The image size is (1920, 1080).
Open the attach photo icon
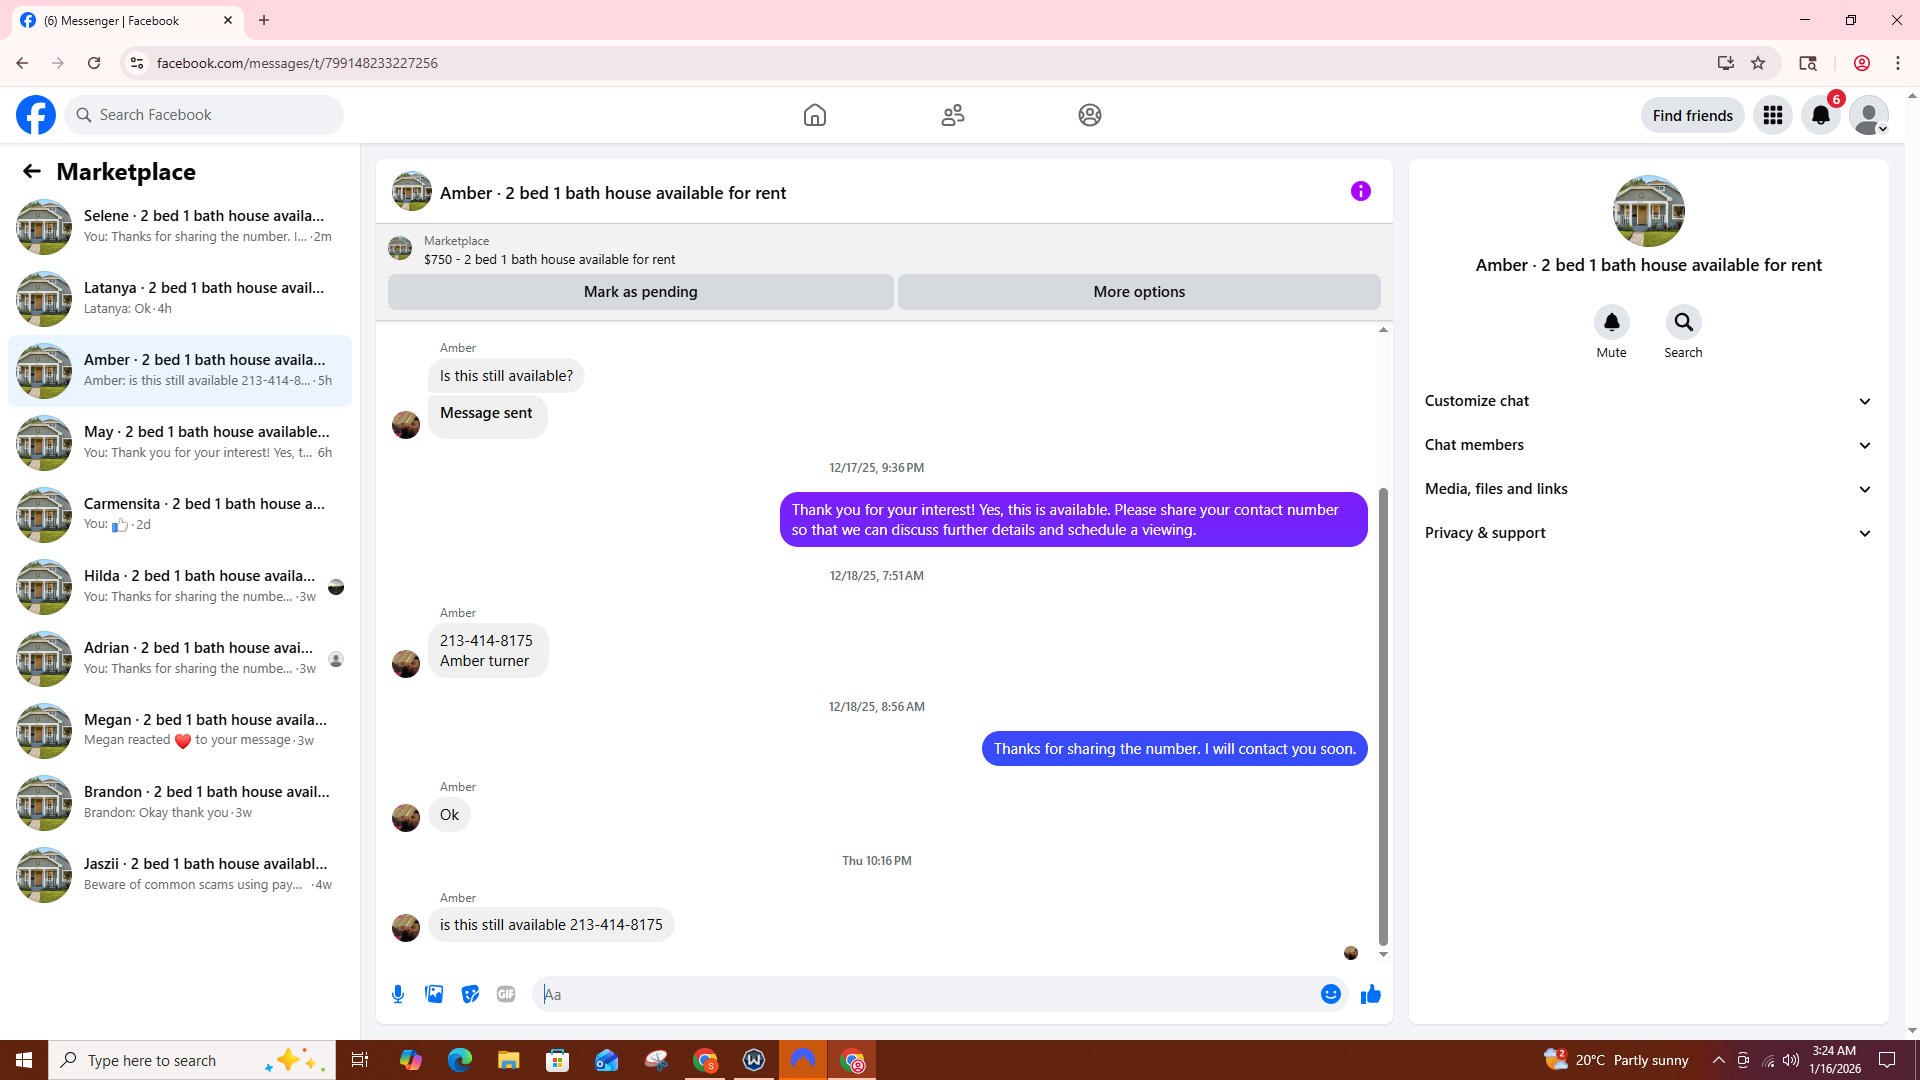434,994
